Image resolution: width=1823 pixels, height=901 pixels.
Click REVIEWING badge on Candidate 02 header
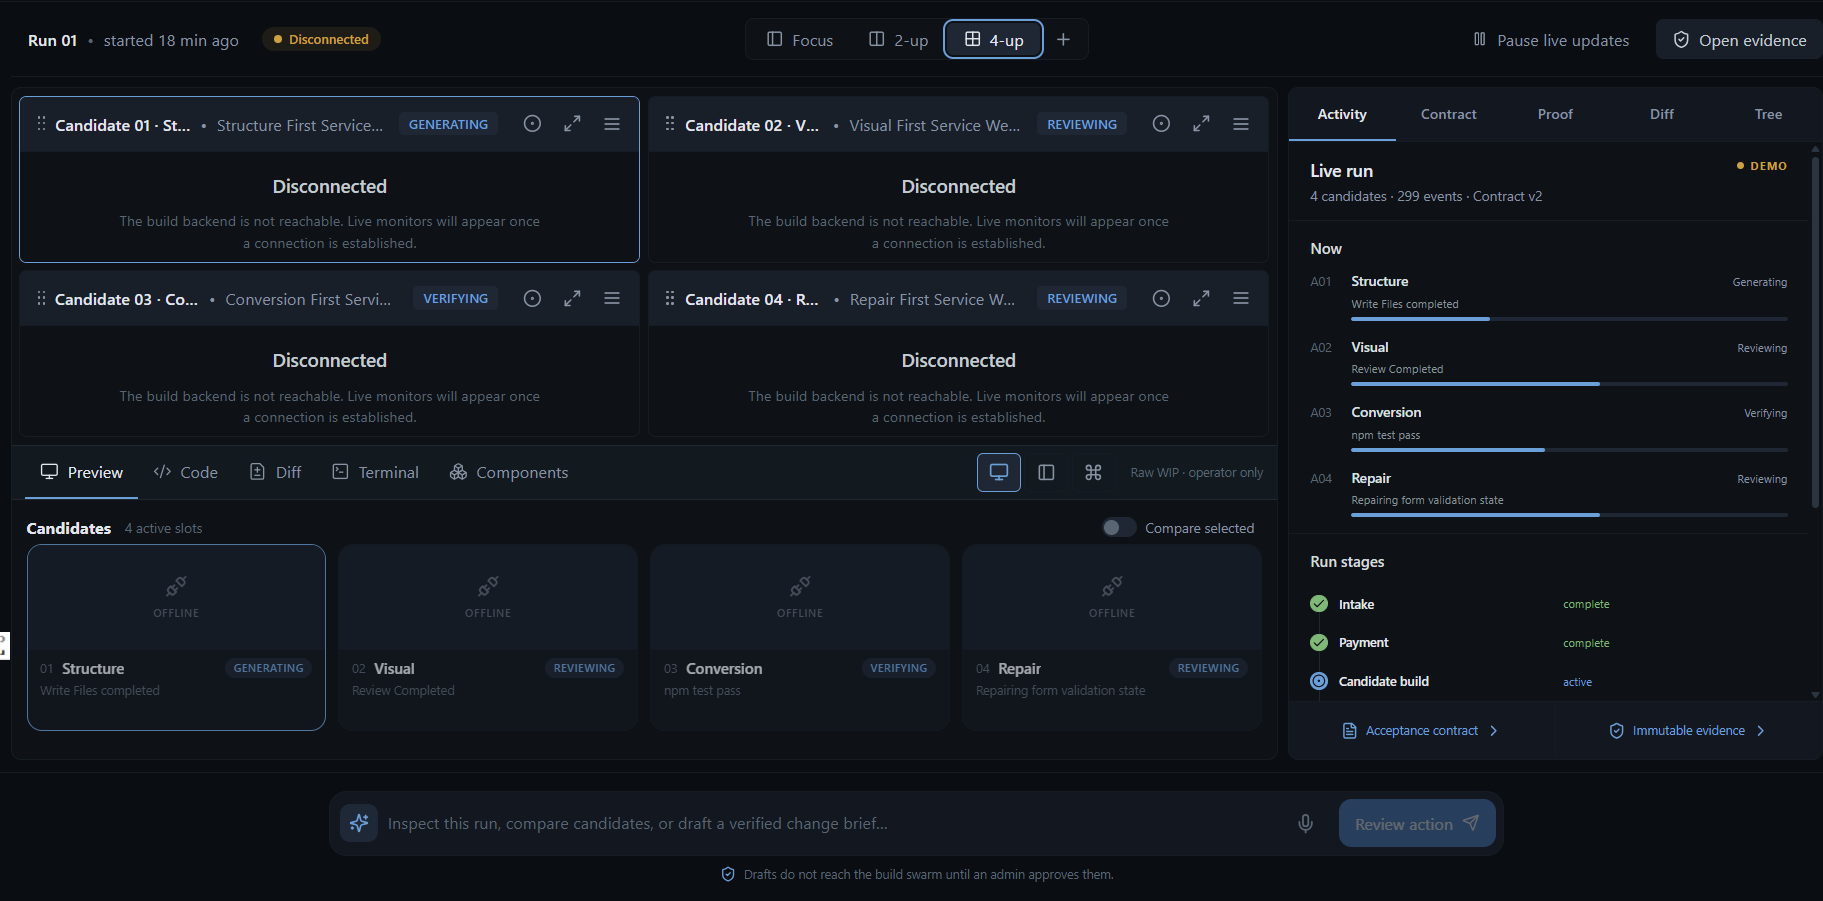1082,124
